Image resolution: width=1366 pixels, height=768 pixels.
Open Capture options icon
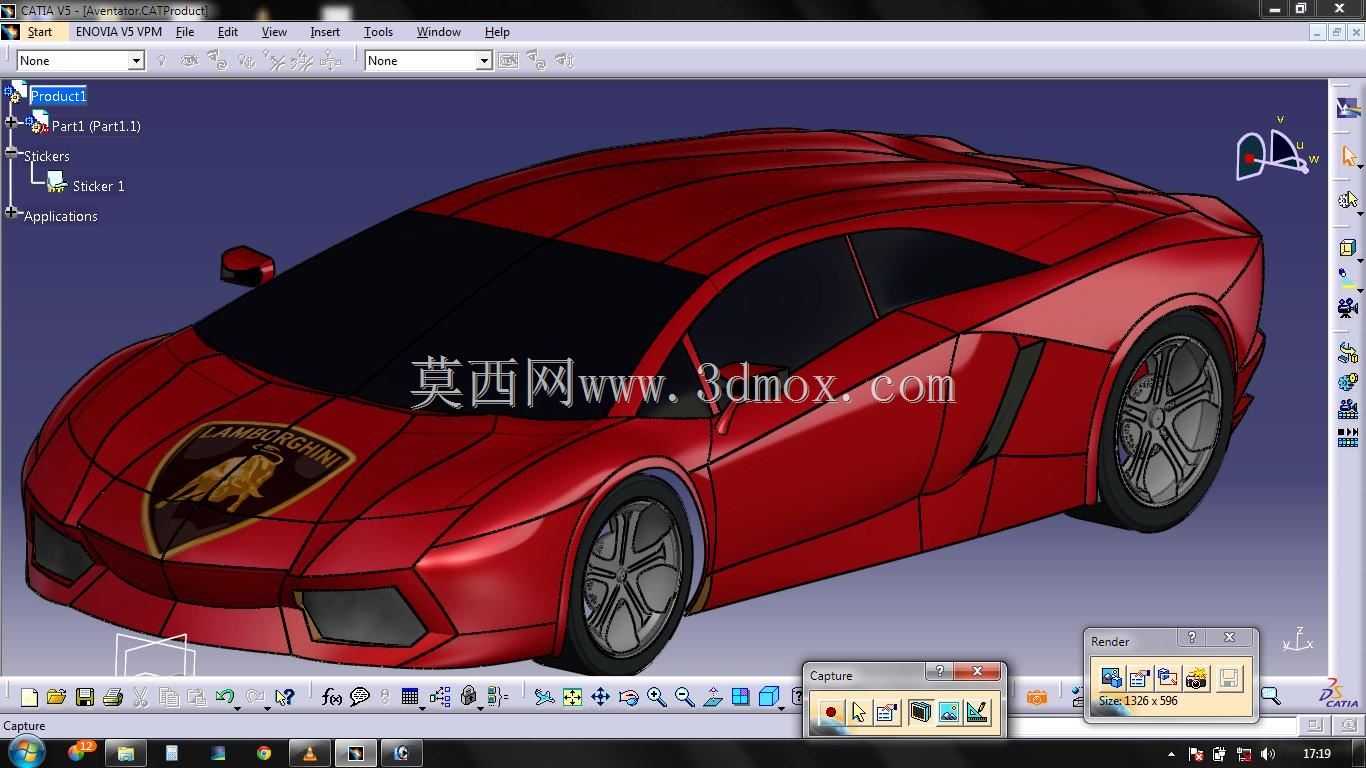pos(886,712)
